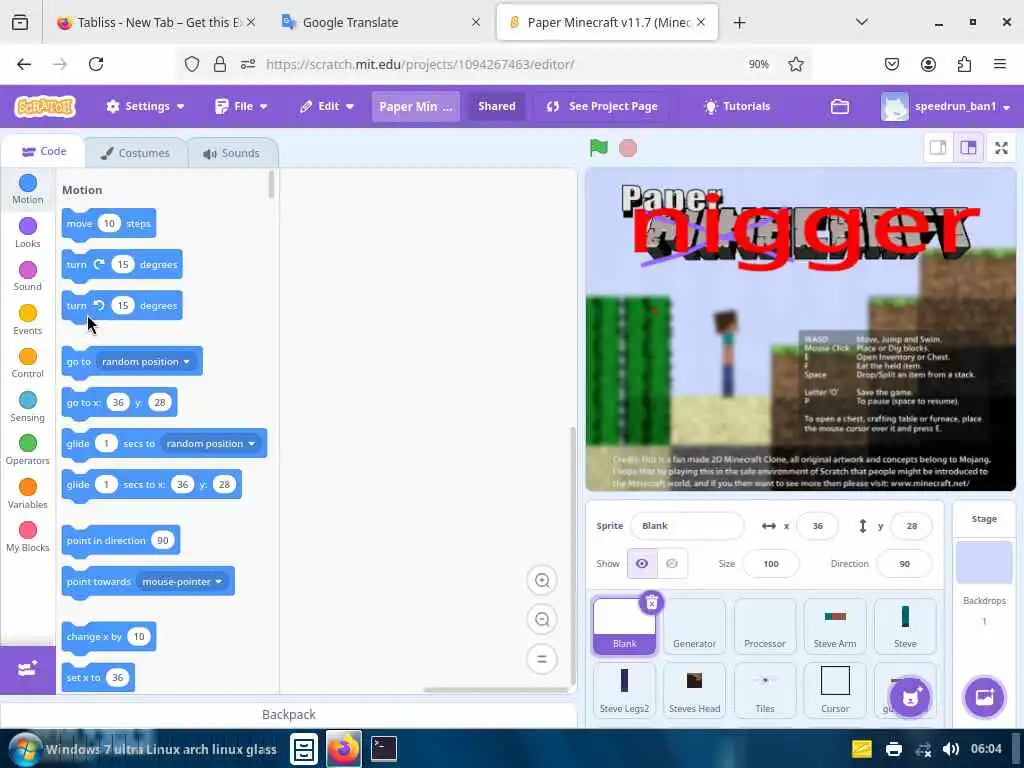Select the Looks block category

[27, 233]
